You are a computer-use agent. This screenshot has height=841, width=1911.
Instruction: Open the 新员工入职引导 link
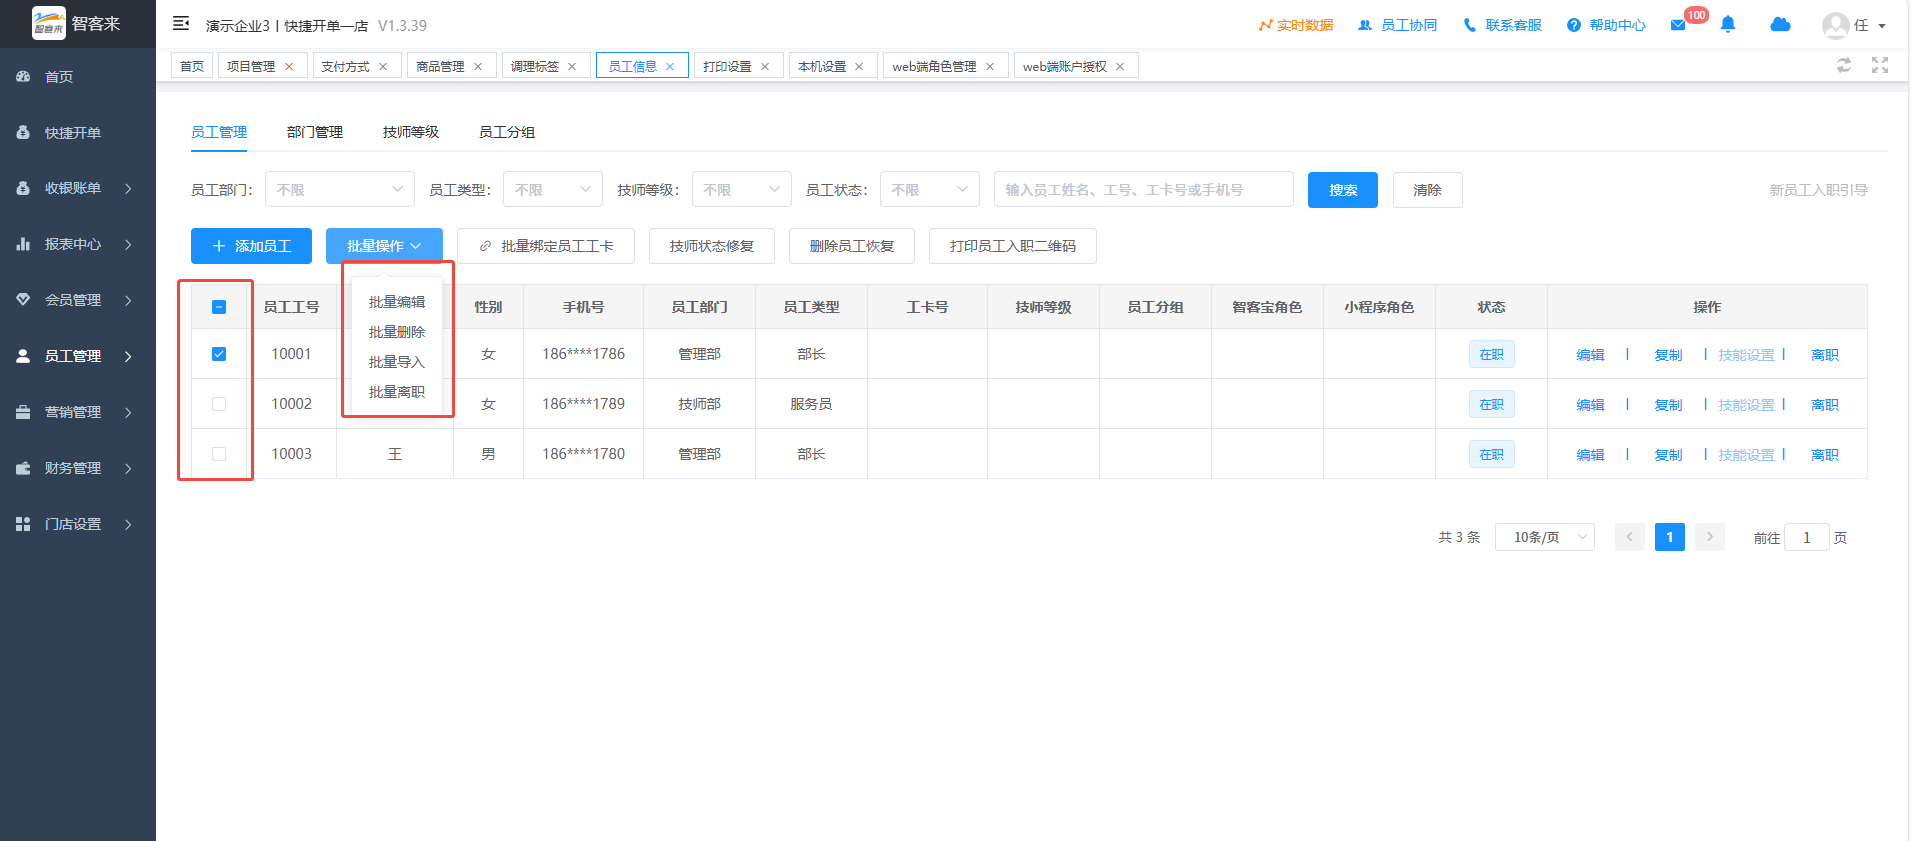[x=1819, y=190]
